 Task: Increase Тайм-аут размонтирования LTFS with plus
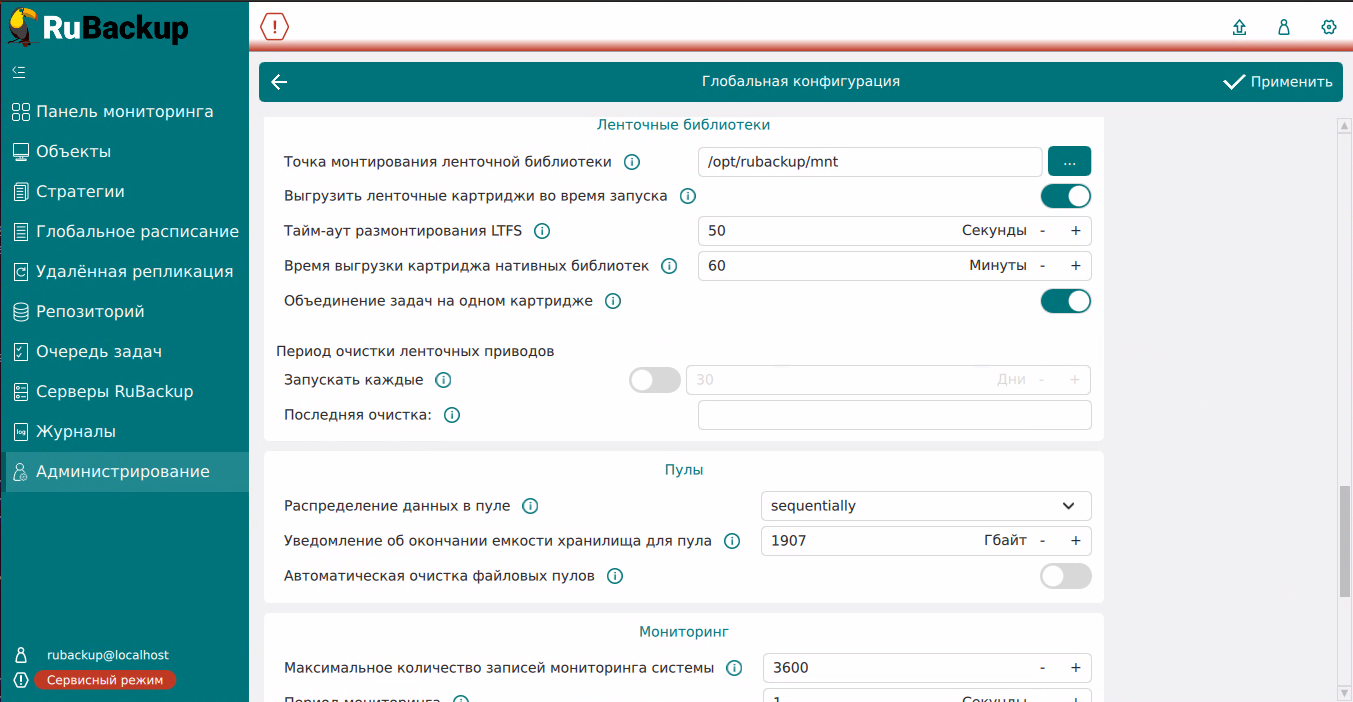click(1076, 231)
